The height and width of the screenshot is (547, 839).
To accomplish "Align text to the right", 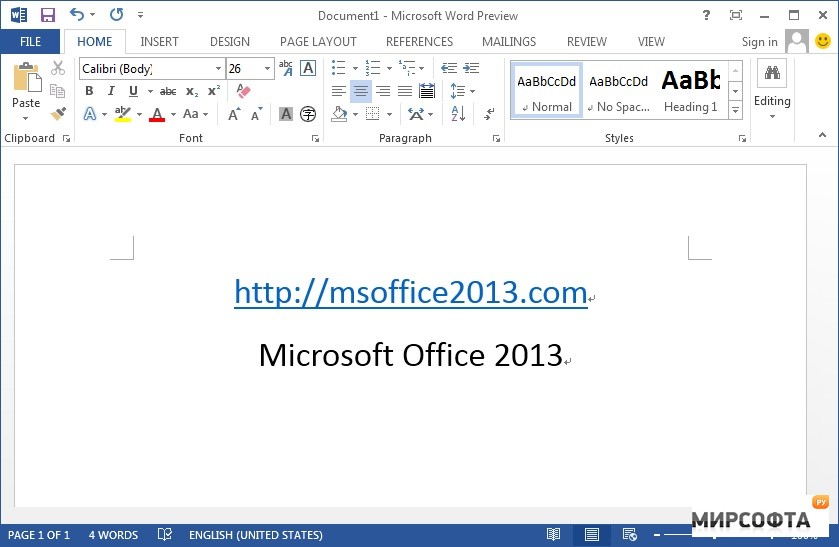I will pos(383,91).
